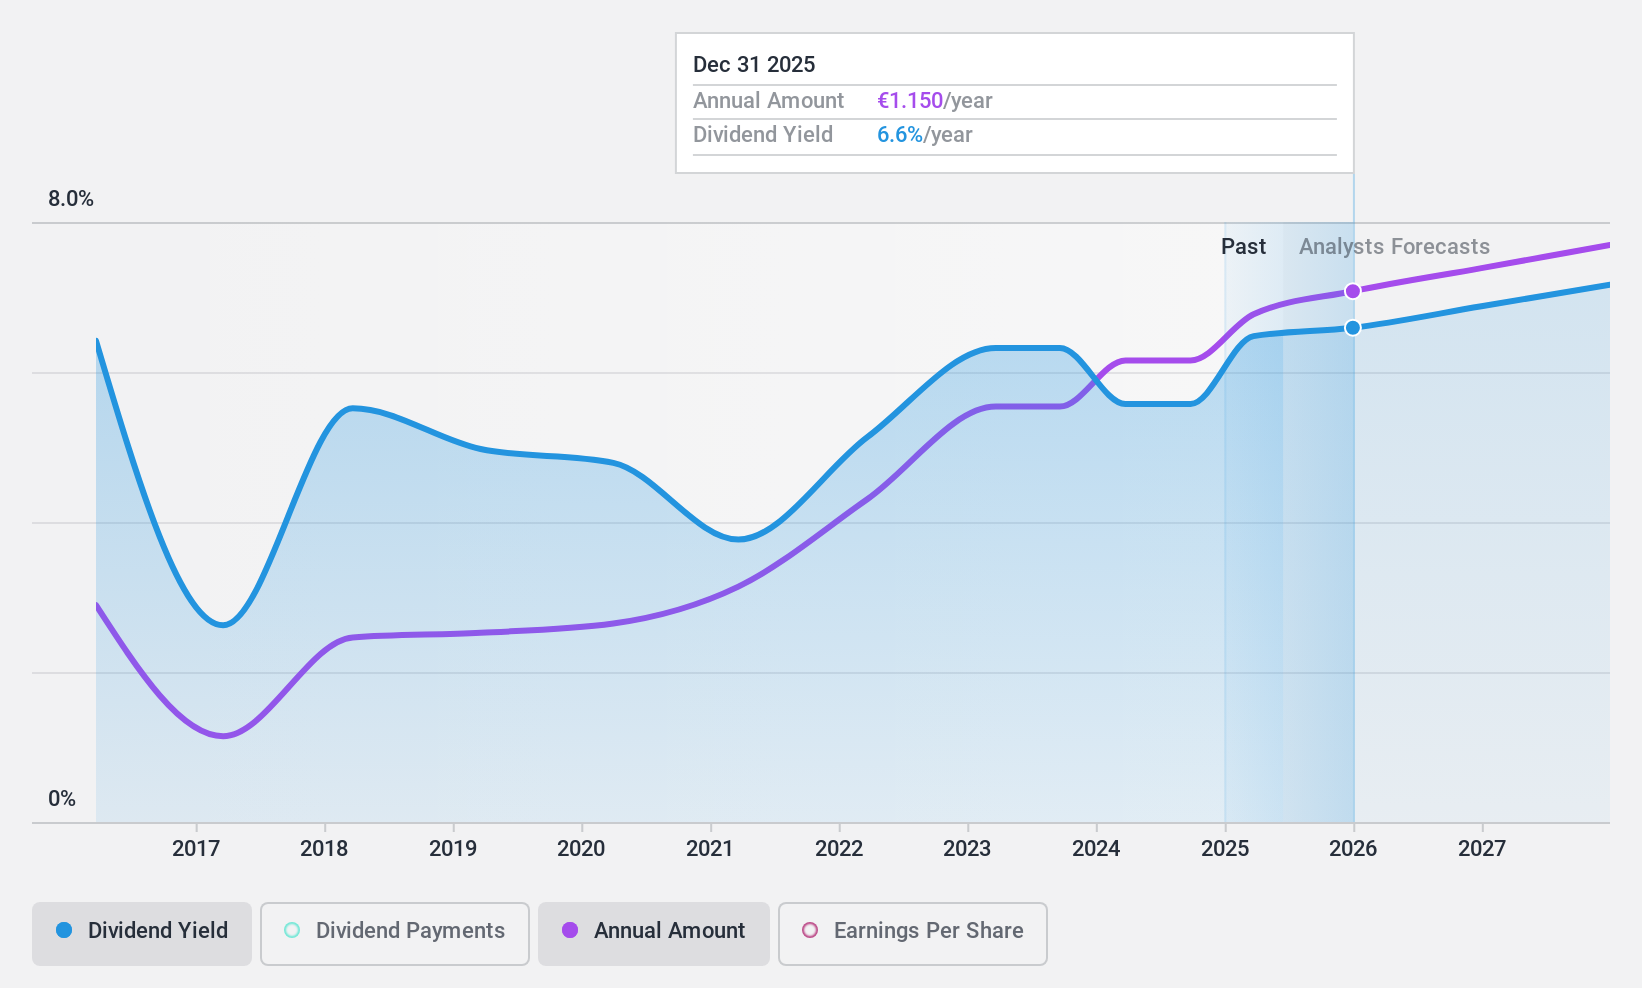
Task: Enable the Dividend Payments series
Action: 395,934
